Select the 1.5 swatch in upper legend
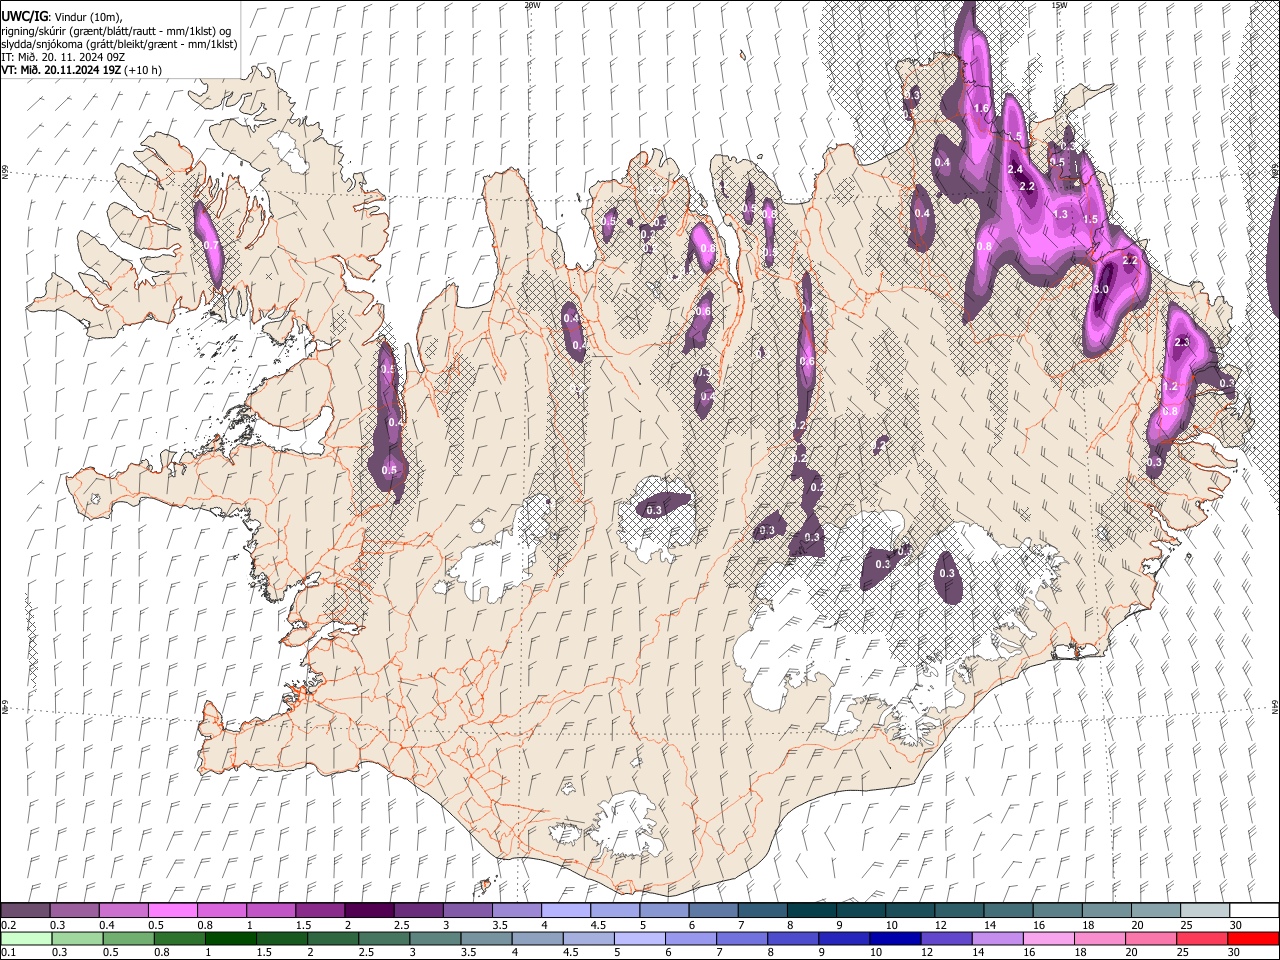This screenshot has height=960, width=1280. [319, 910]
